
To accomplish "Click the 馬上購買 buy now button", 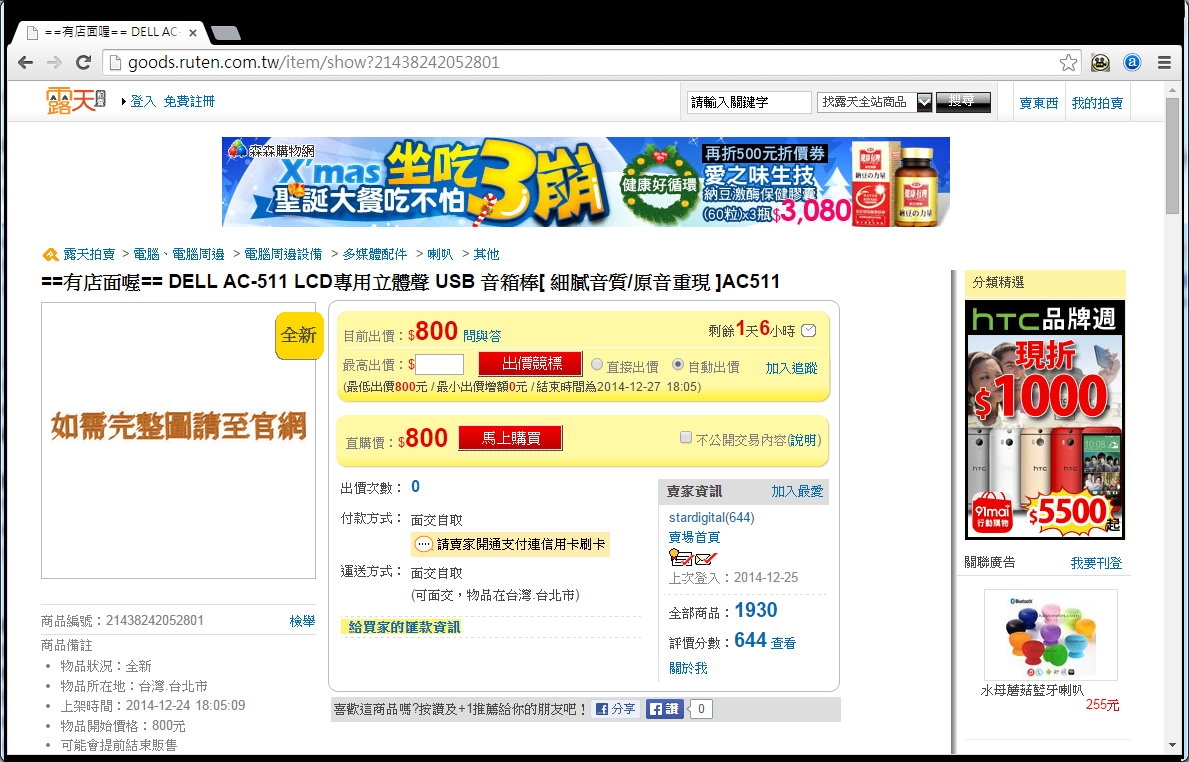I will click(x=510, y=438).
